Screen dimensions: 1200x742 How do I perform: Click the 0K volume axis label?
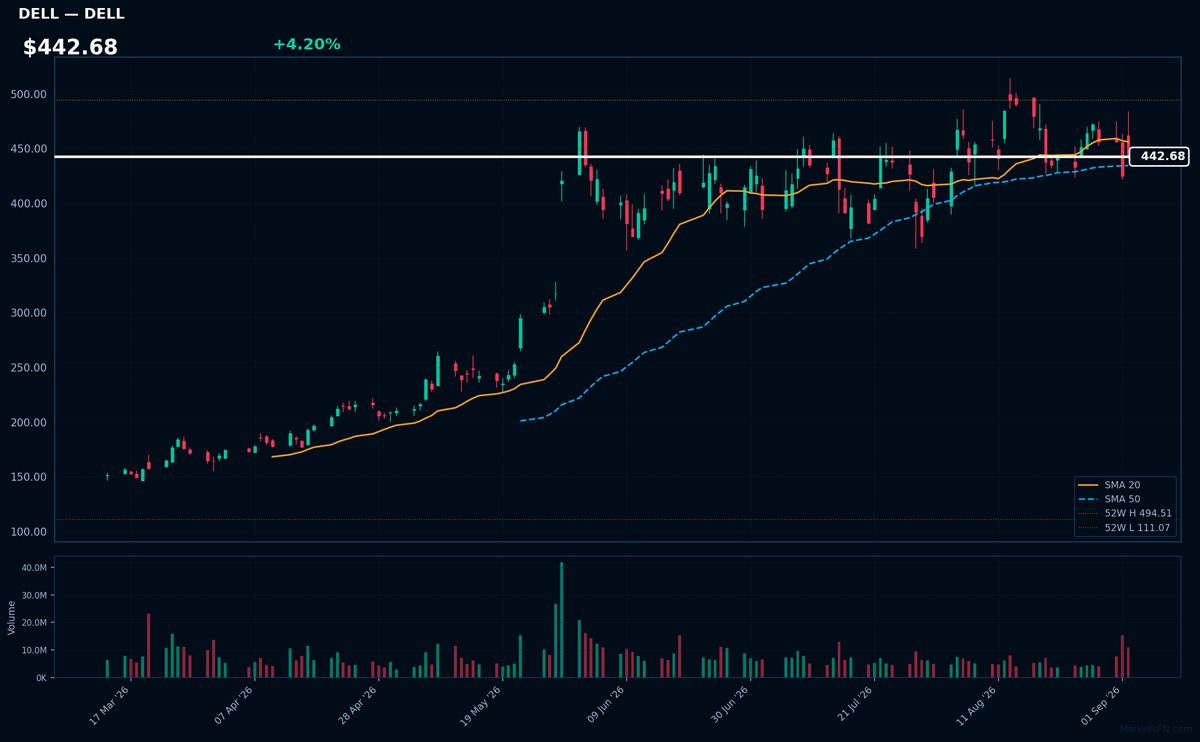41,678
